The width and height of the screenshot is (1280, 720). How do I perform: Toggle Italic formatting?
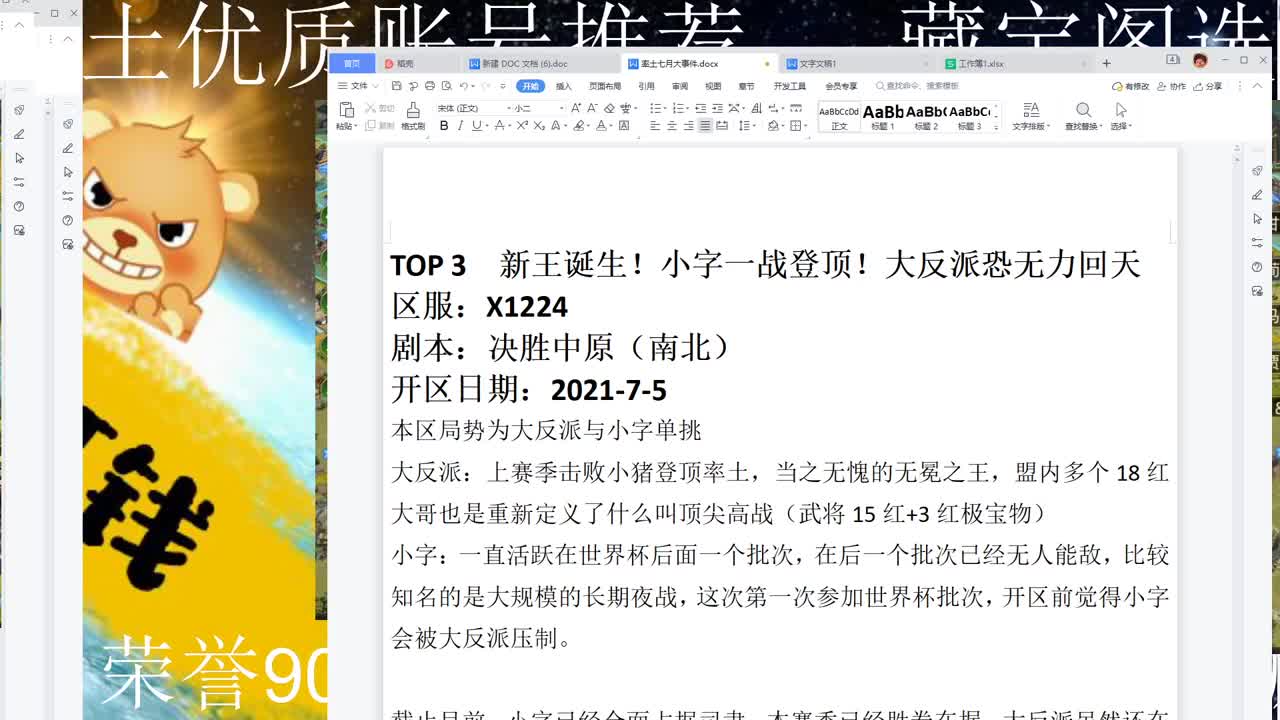tap(460, 126)
